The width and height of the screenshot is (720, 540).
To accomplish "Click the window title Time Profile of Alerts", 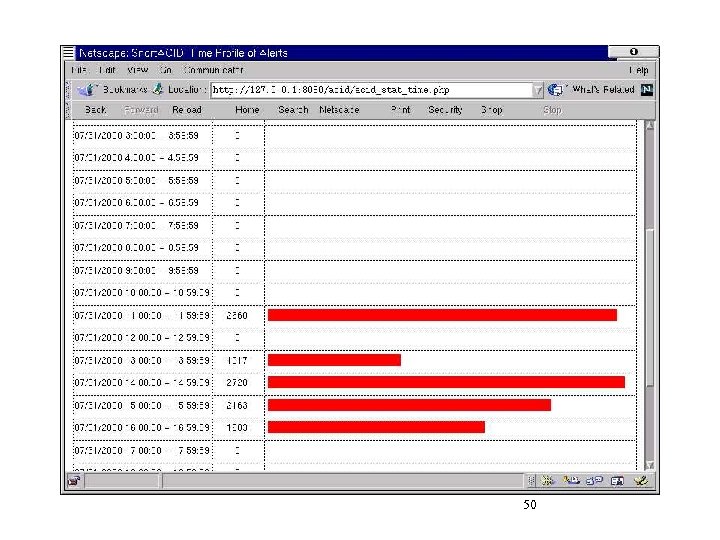I will pyautogui.click(x=239, y=53).
